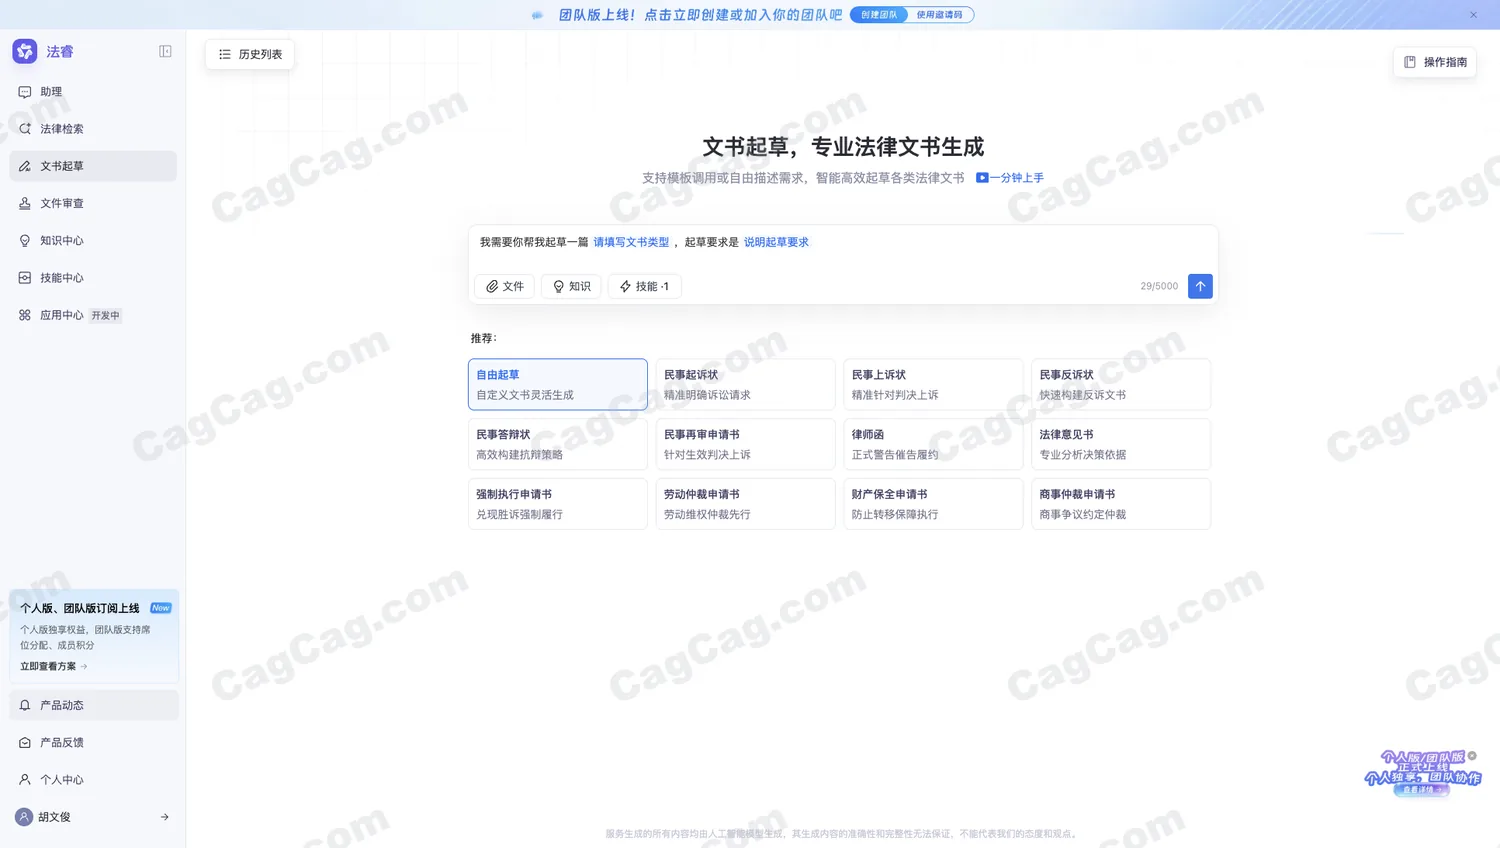1500x848 pixels.
Task: Open the 助理 assistant page
Action: pyautogui.click(x=93, y=91)
